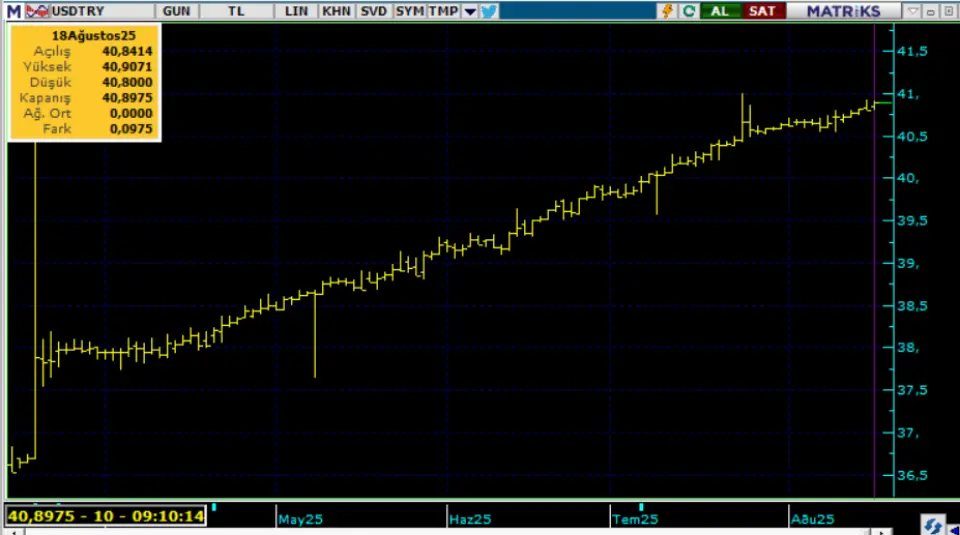Click the MATRIKS logo label
Screen dimensions: 960x535
[x=843, y=11]
